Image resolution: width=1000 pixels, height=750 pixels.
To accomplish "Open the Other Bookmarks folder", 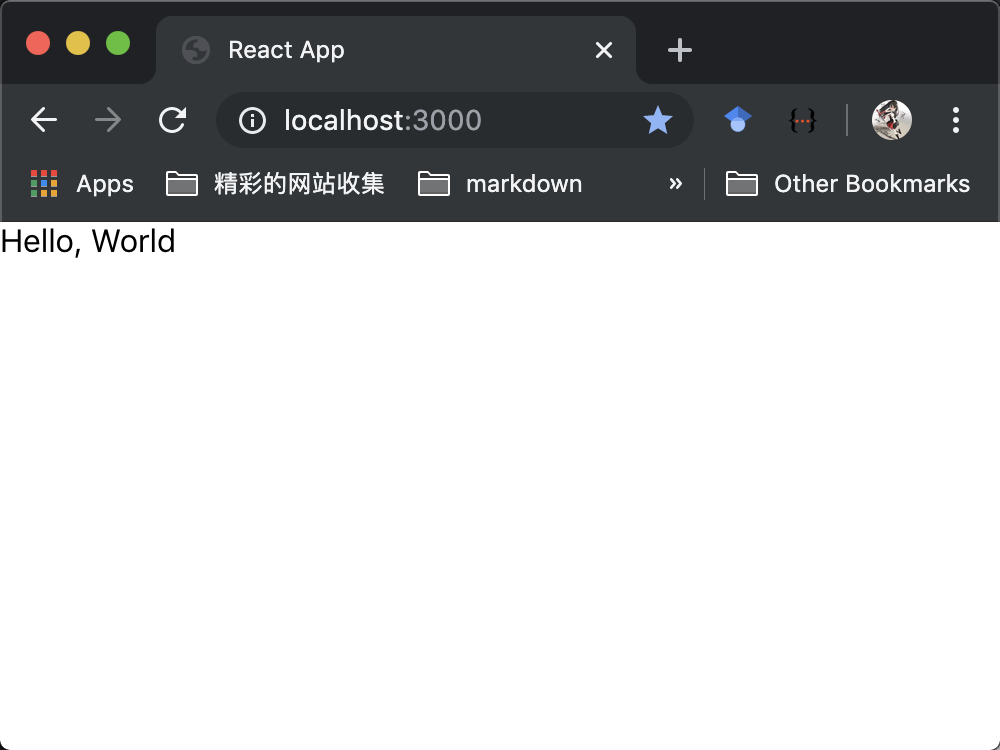I will tap(848, 184).
